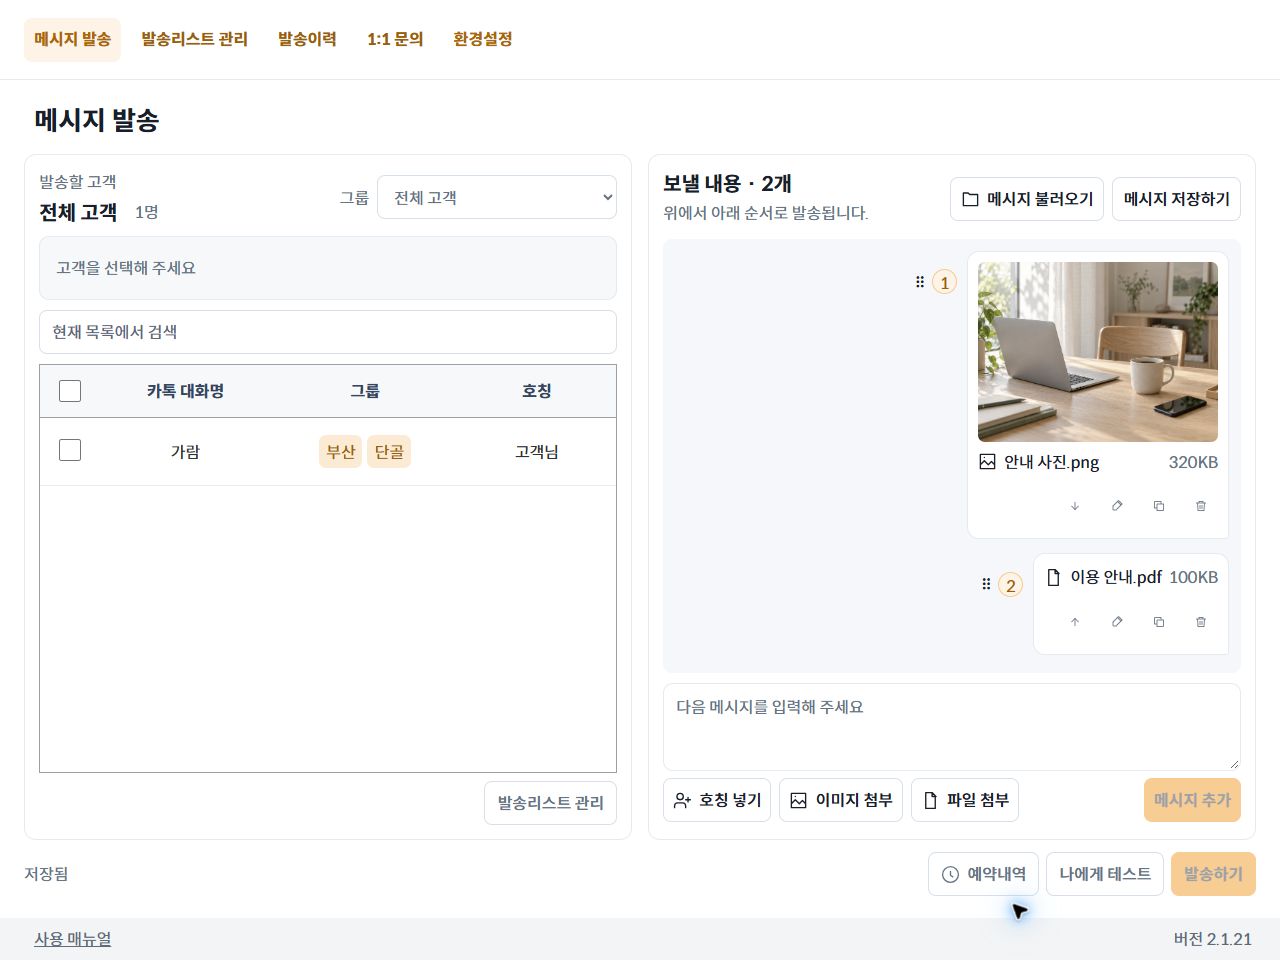The image size is (1280, 960).
Task: Send a test with 나에게 테스트
Action: (1105, 874)
